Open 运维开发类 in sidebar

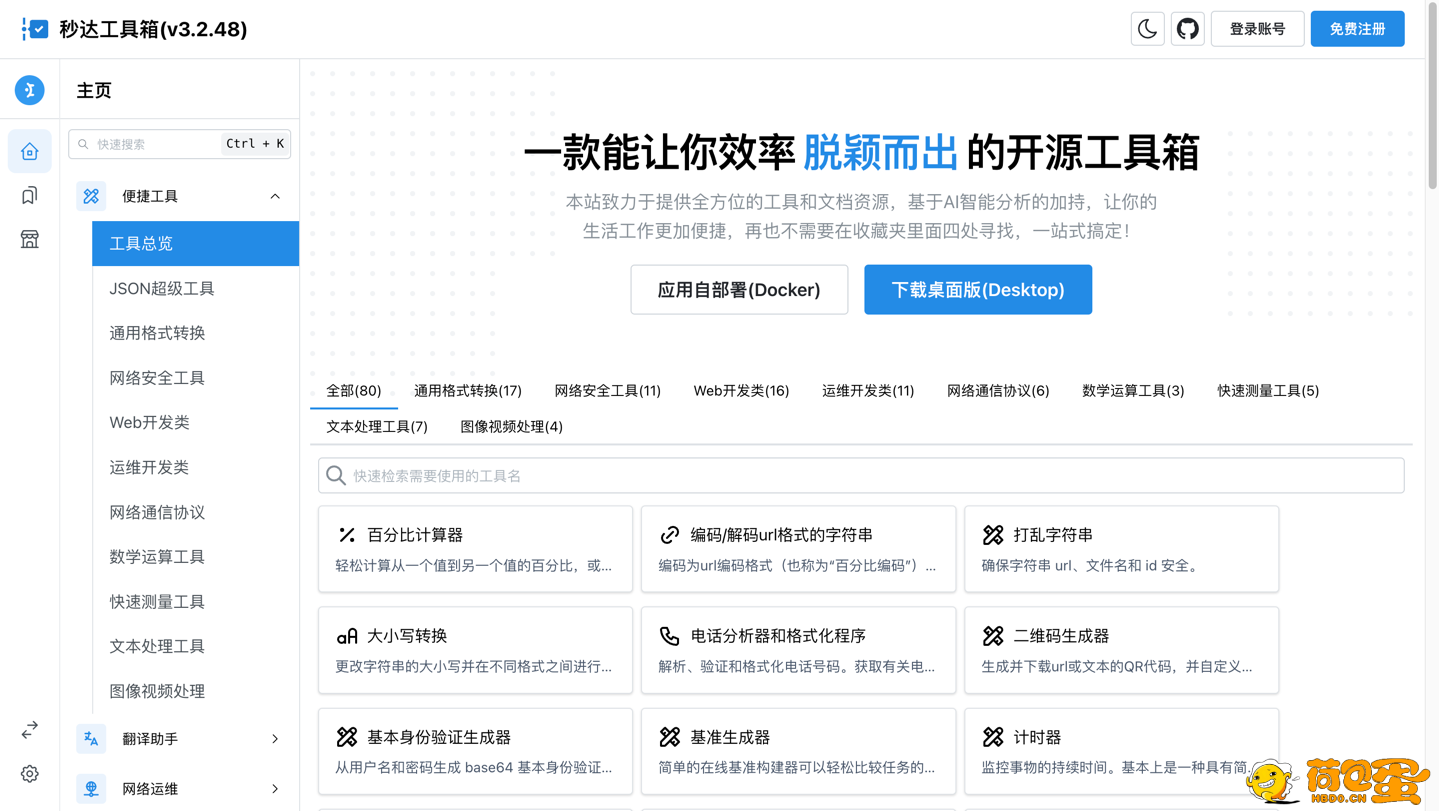coord(196,468)
